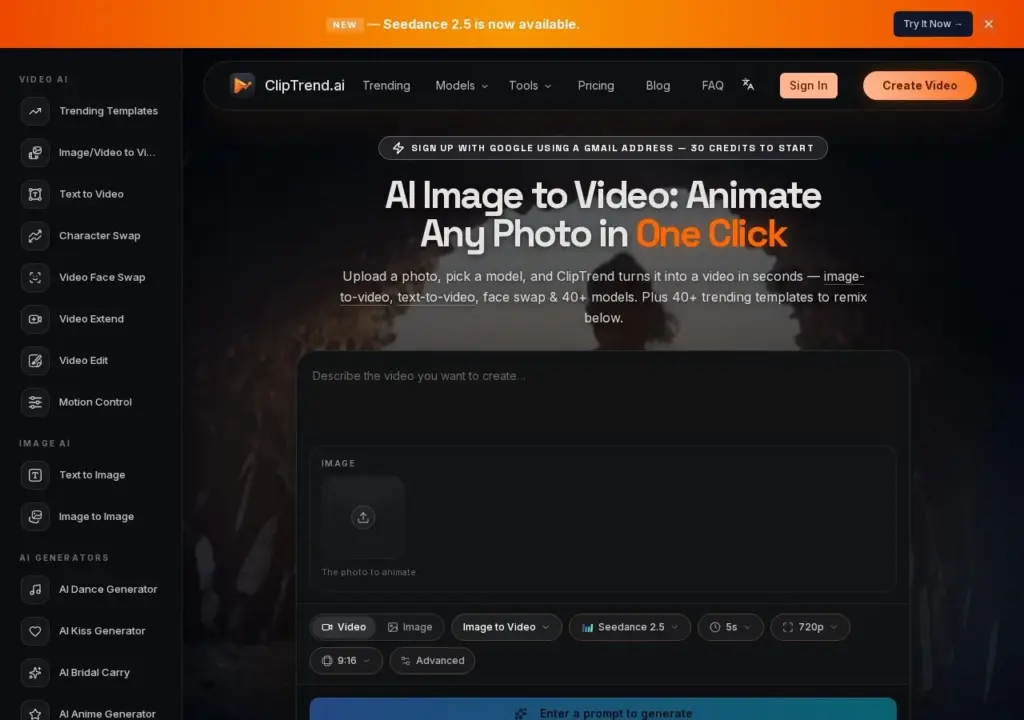Open the language translation icon

[748, 84]
